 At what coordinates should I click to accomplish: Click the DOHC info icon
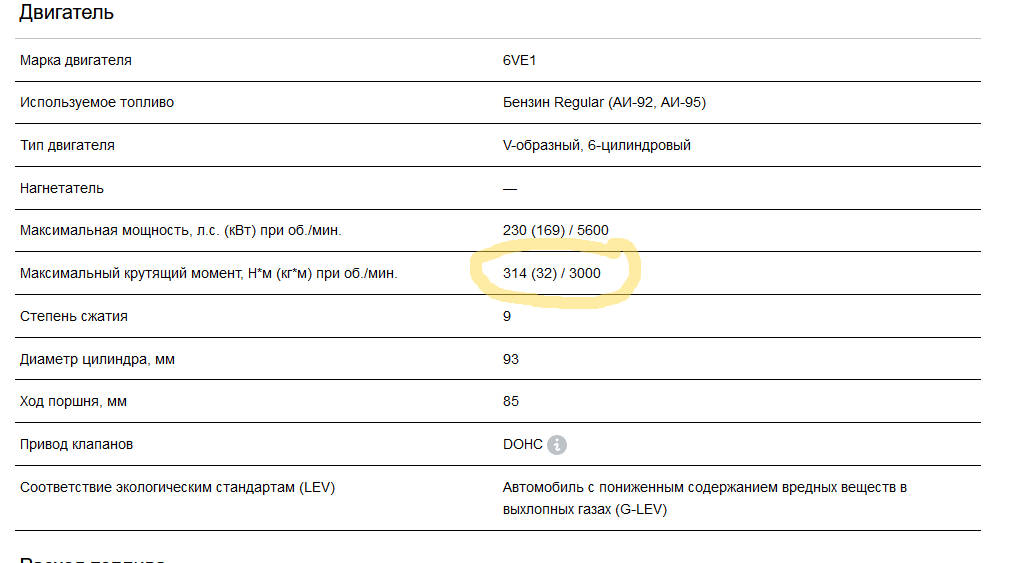(x=557, y=444)
